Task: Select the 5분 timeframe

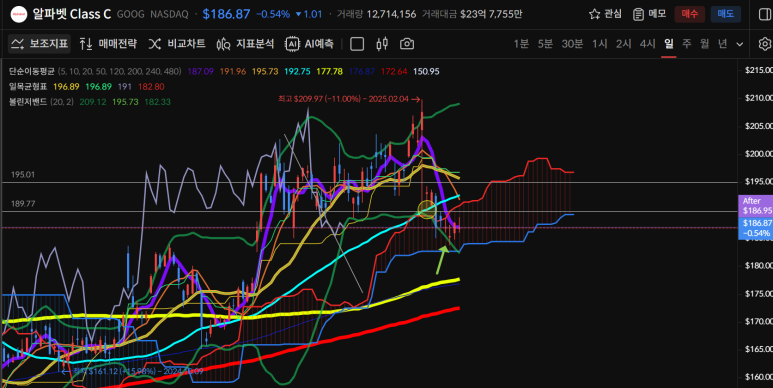Action: coord(545,44)
